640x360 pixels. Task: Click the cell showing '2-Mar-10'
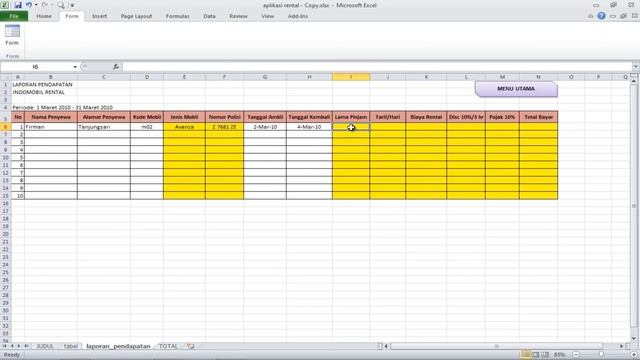265,127
